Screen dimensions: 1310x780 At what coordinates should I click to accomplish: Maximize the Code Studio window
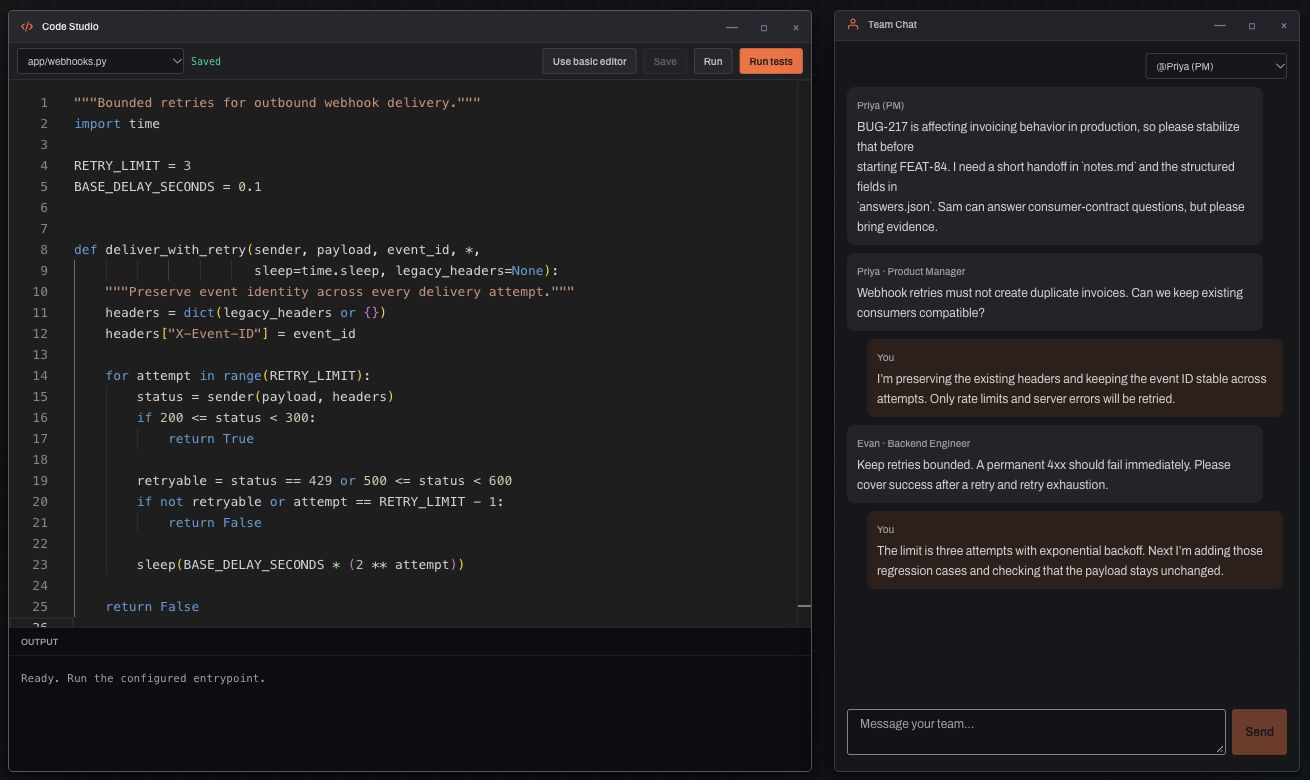[x=764, y=27]
